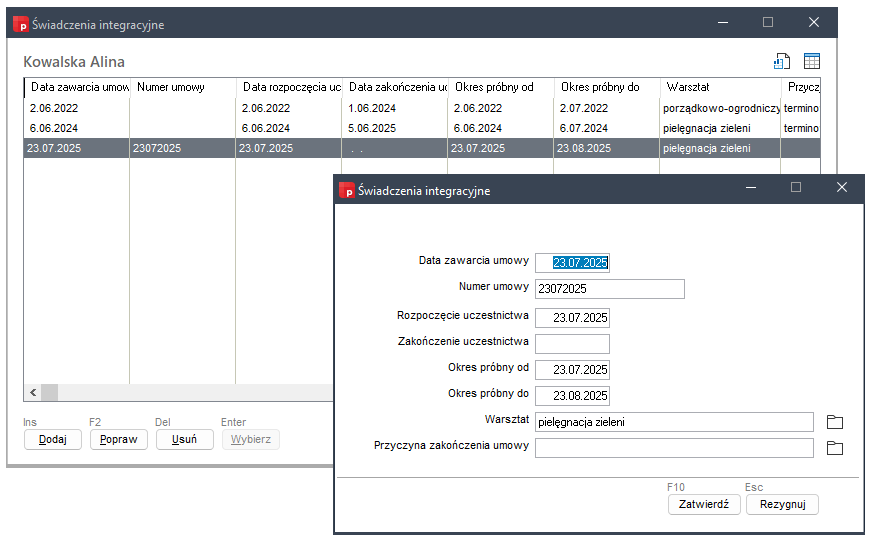Click the Popraw button
This screenshot has width=887, height=543.
tap(119, 439)
